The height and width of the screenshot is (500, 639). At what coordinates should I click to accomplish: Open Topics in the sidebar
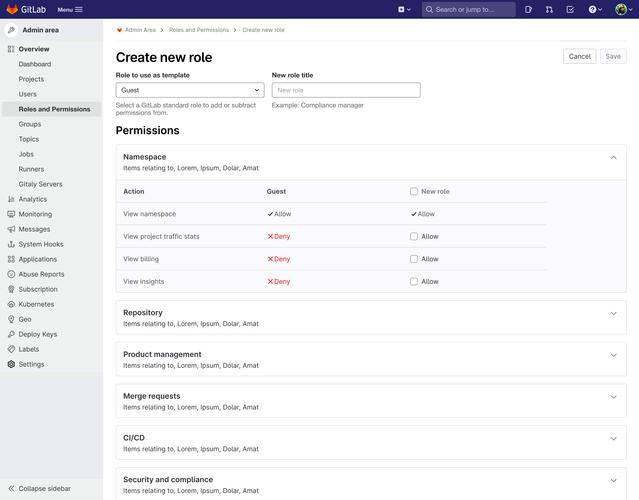tap(29, 139)
